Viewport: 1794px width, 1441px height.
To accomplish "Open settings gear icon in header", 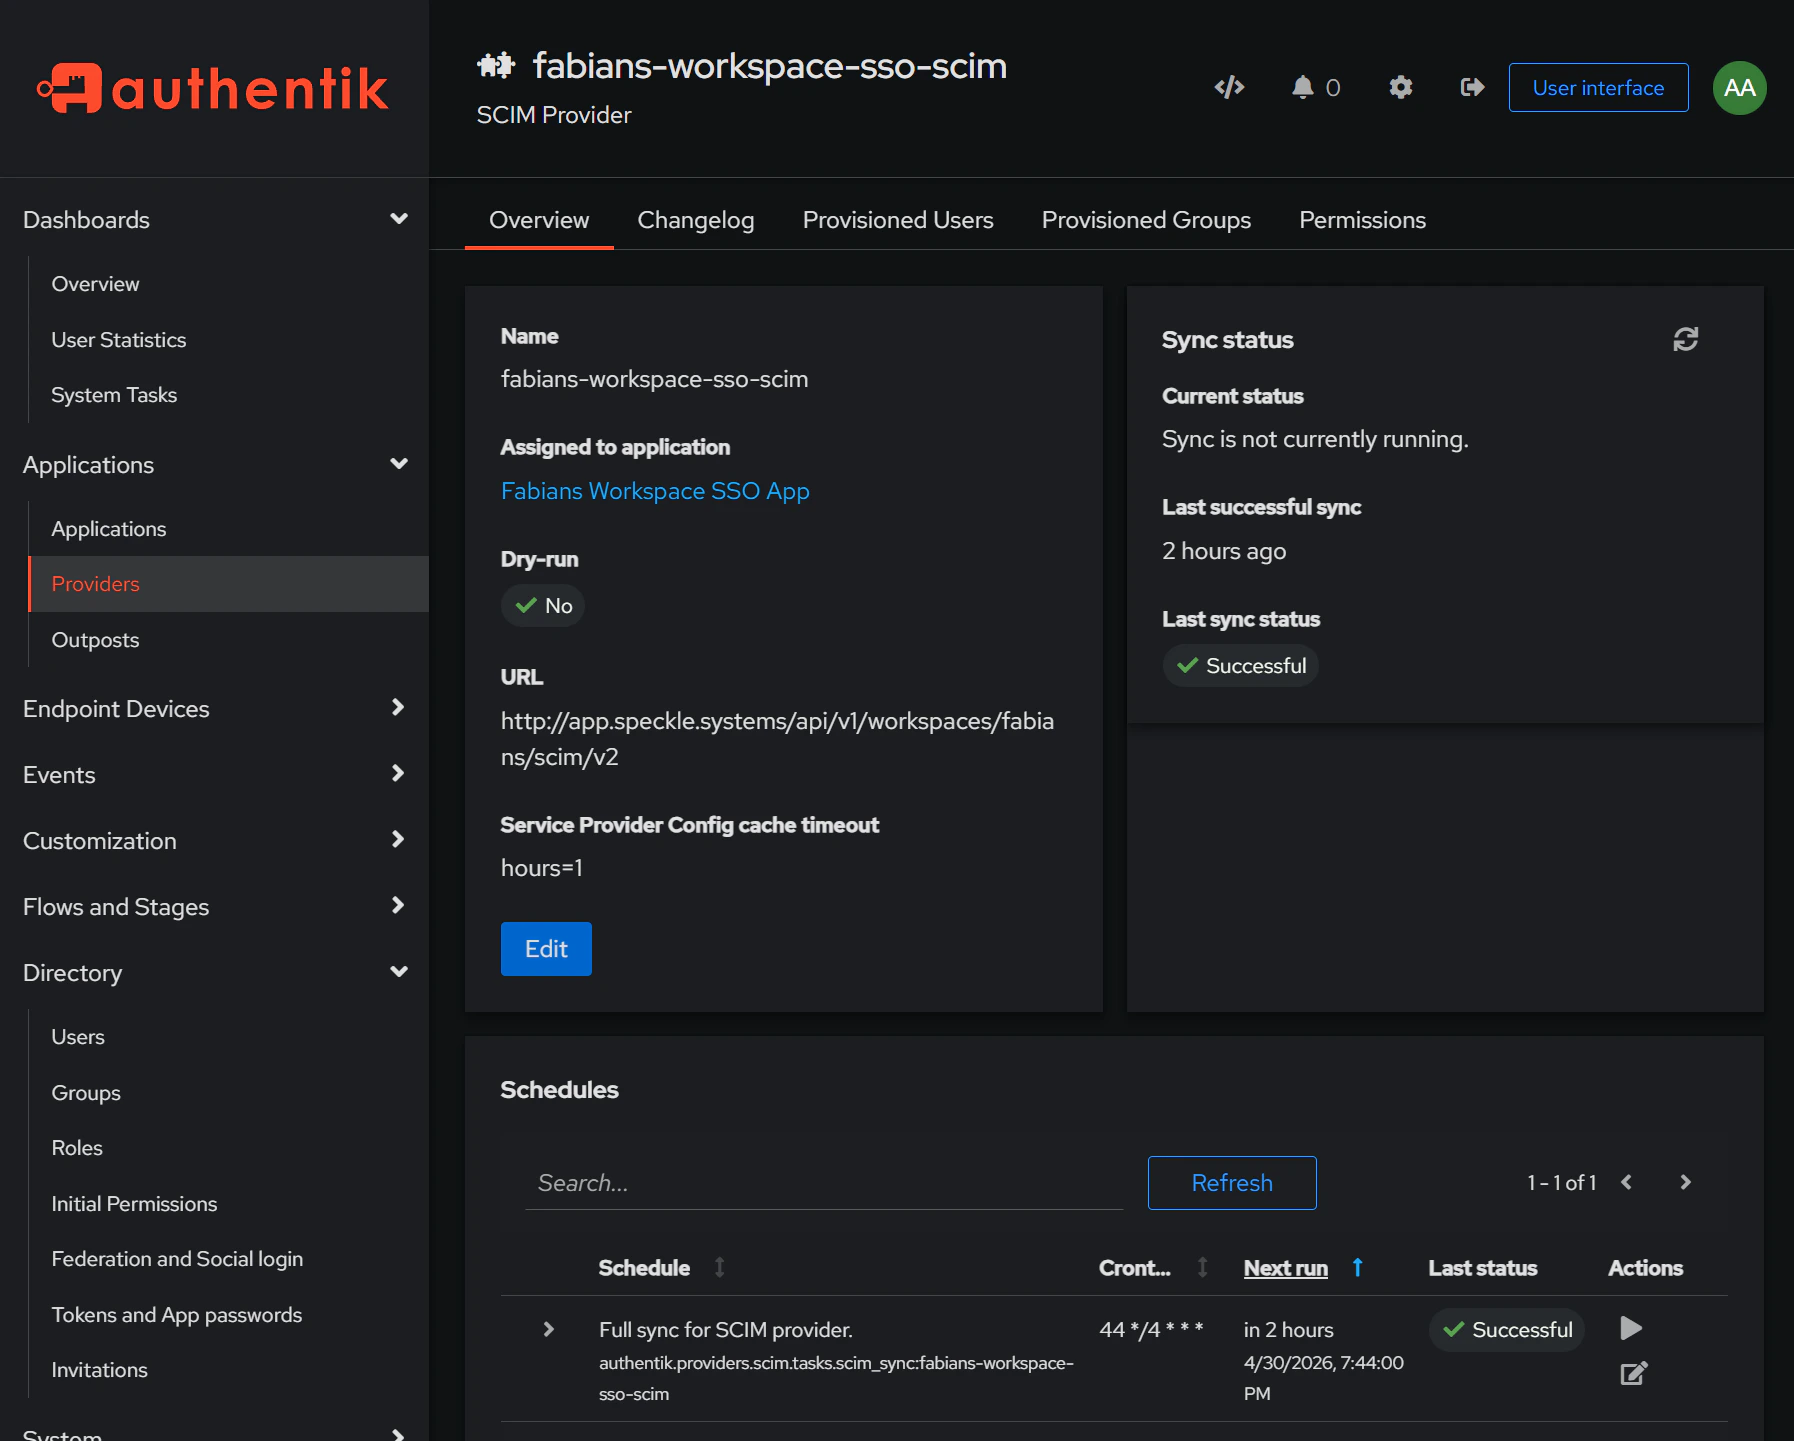I will [x=1400, y=88].
